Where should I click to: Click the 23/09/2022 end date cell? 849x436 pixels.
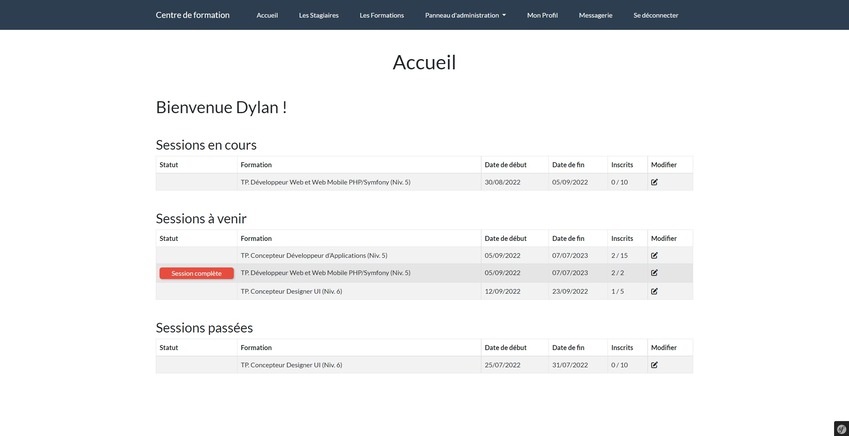[x=570, y=292]
